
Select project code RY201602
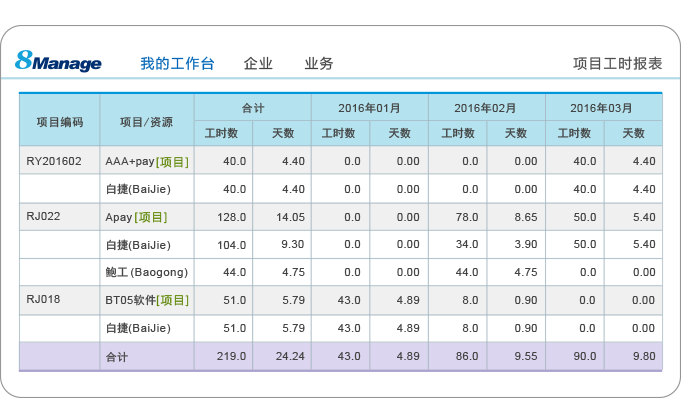54,161
